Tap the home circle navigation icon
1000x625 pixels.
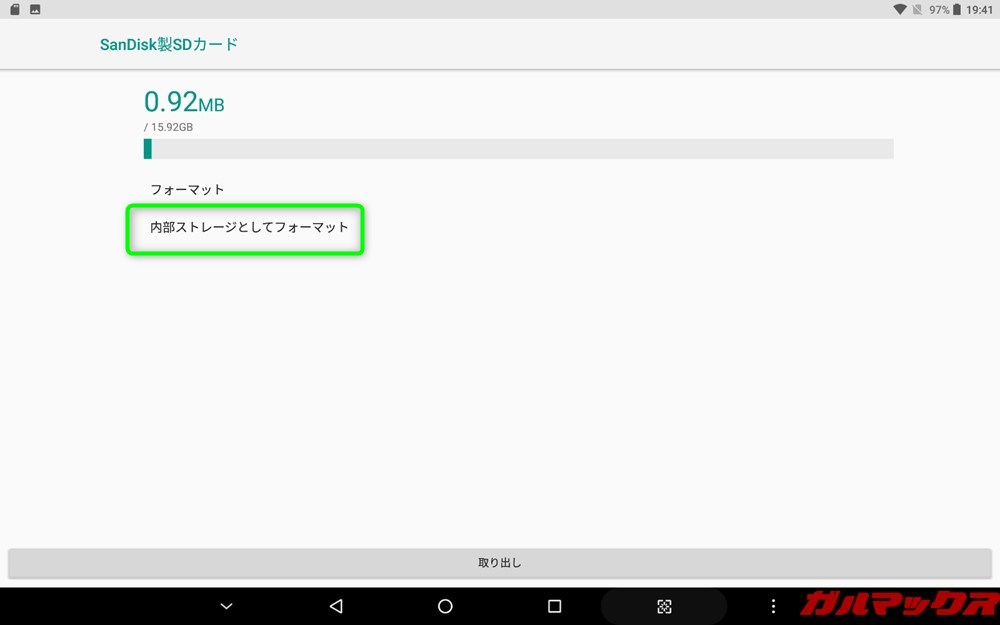445,606
